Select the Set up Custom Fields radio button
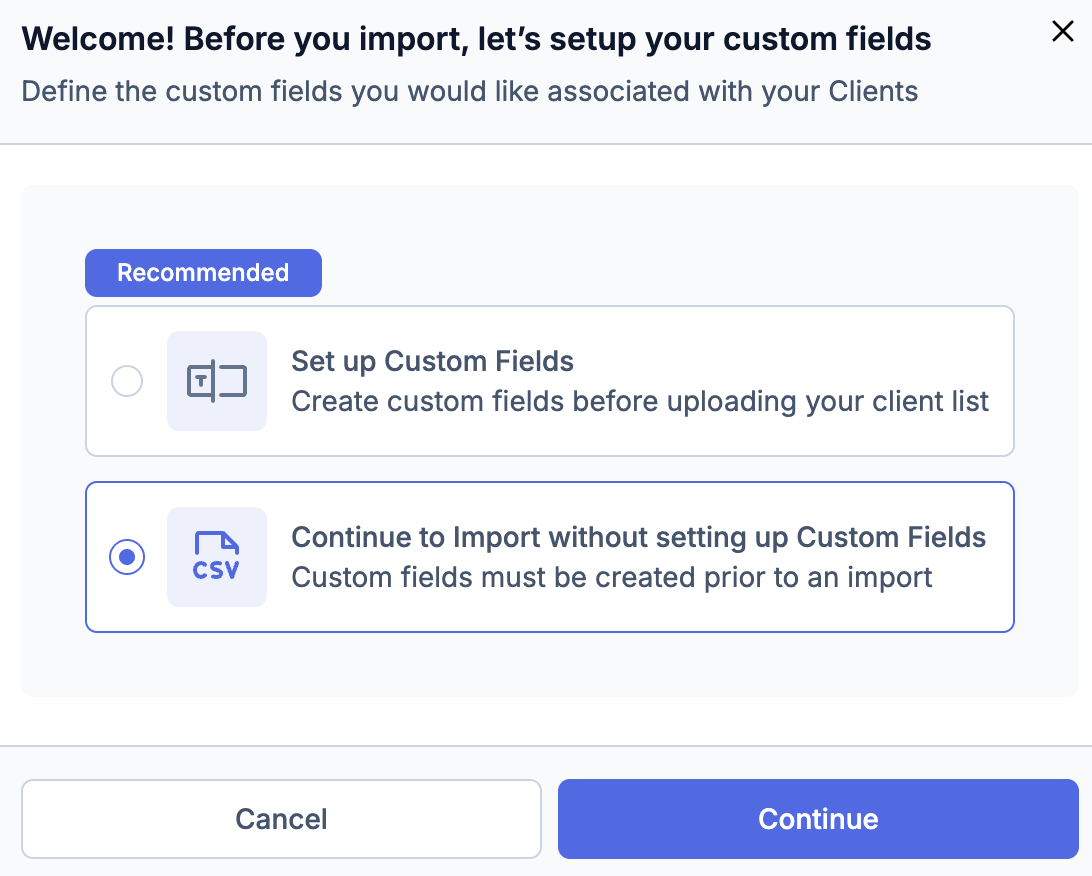The height and width of the screenshot is (876, 1092). click(x=127, y=381)
